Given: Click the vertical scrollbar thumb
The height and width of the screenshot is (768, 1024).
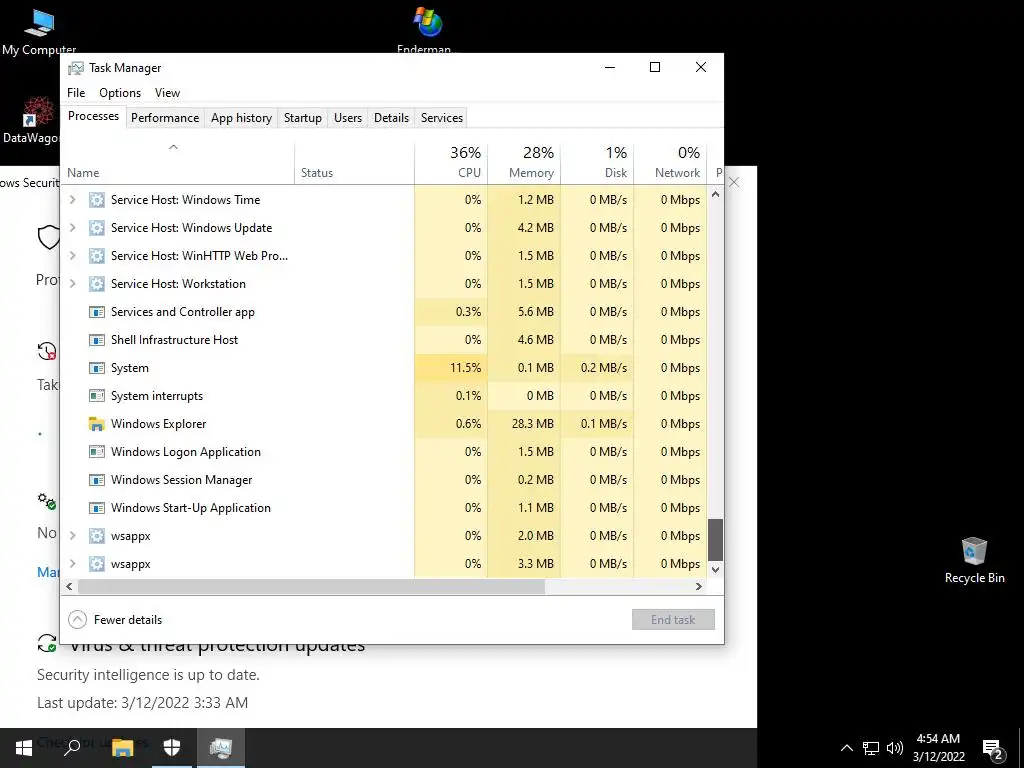Looking at the screenshot, I should 715,539.
